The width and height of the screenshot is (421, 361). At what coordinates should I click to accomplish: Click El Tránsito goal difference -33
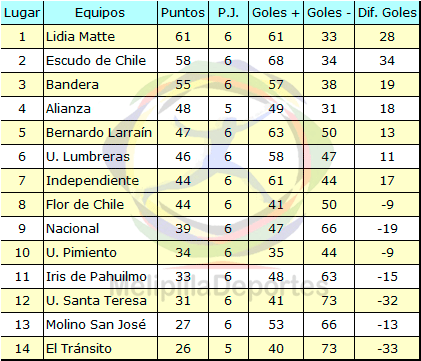point(387,349)
